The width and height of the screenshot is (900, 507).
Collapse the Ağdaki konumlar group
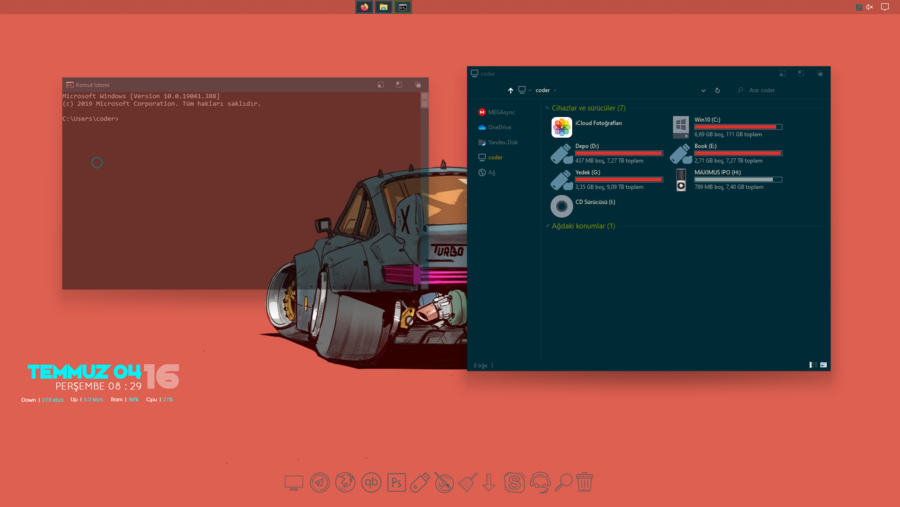[548, 226]
